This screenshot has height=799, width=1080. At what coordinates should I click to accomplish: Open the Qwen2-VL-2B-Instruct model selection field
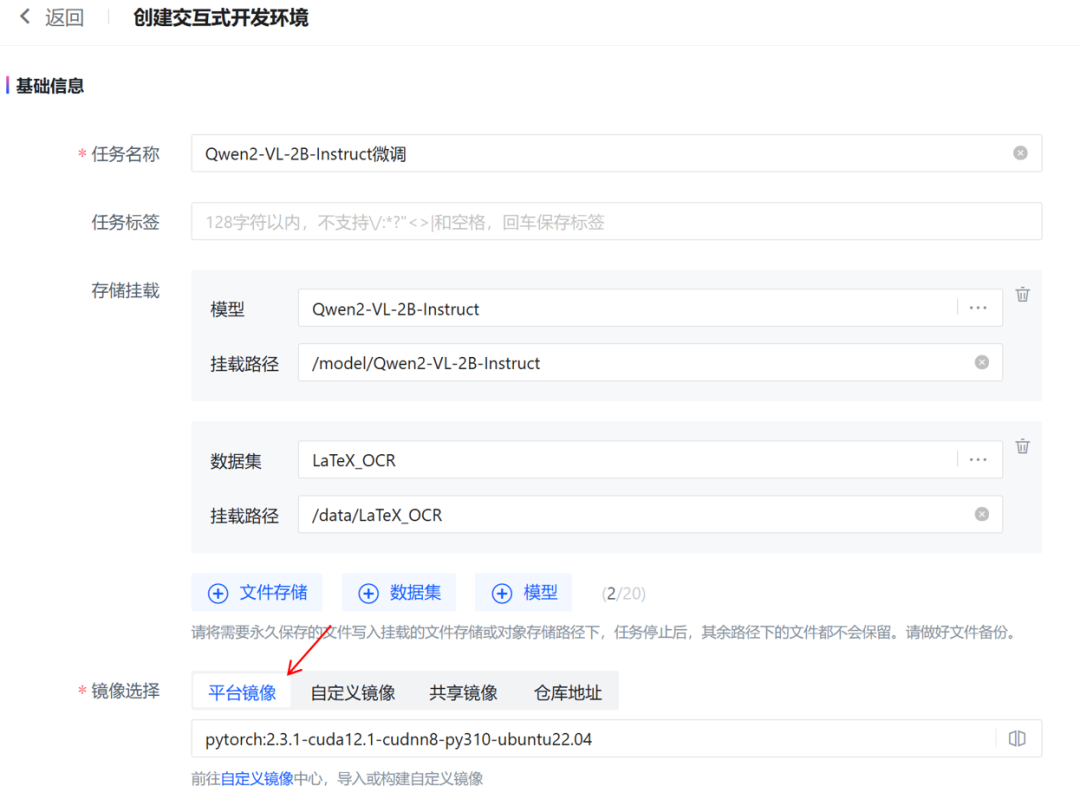pyautogui.click(x=600, y=307)
